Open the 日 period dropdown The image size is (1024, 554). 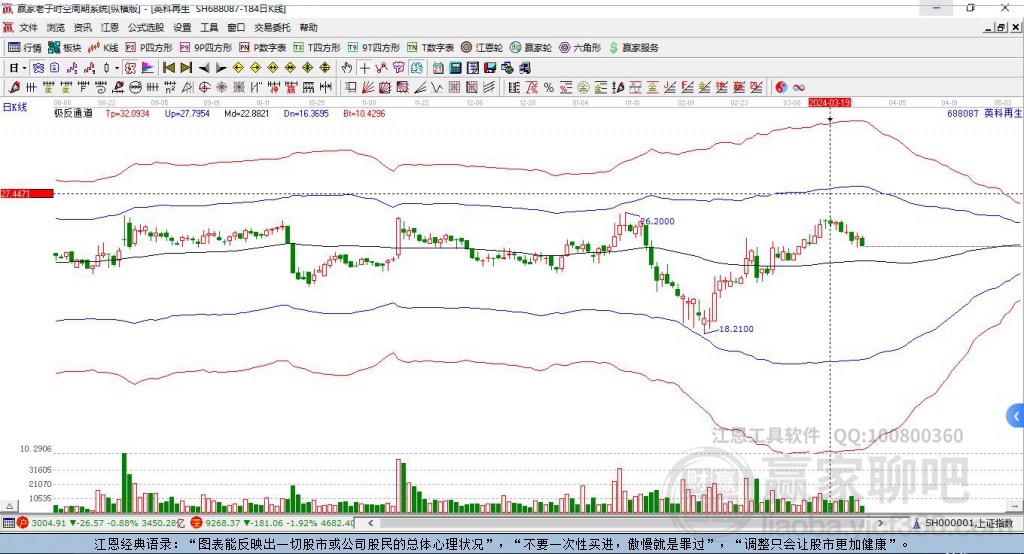pyautogui.click(x=18, y=68)
